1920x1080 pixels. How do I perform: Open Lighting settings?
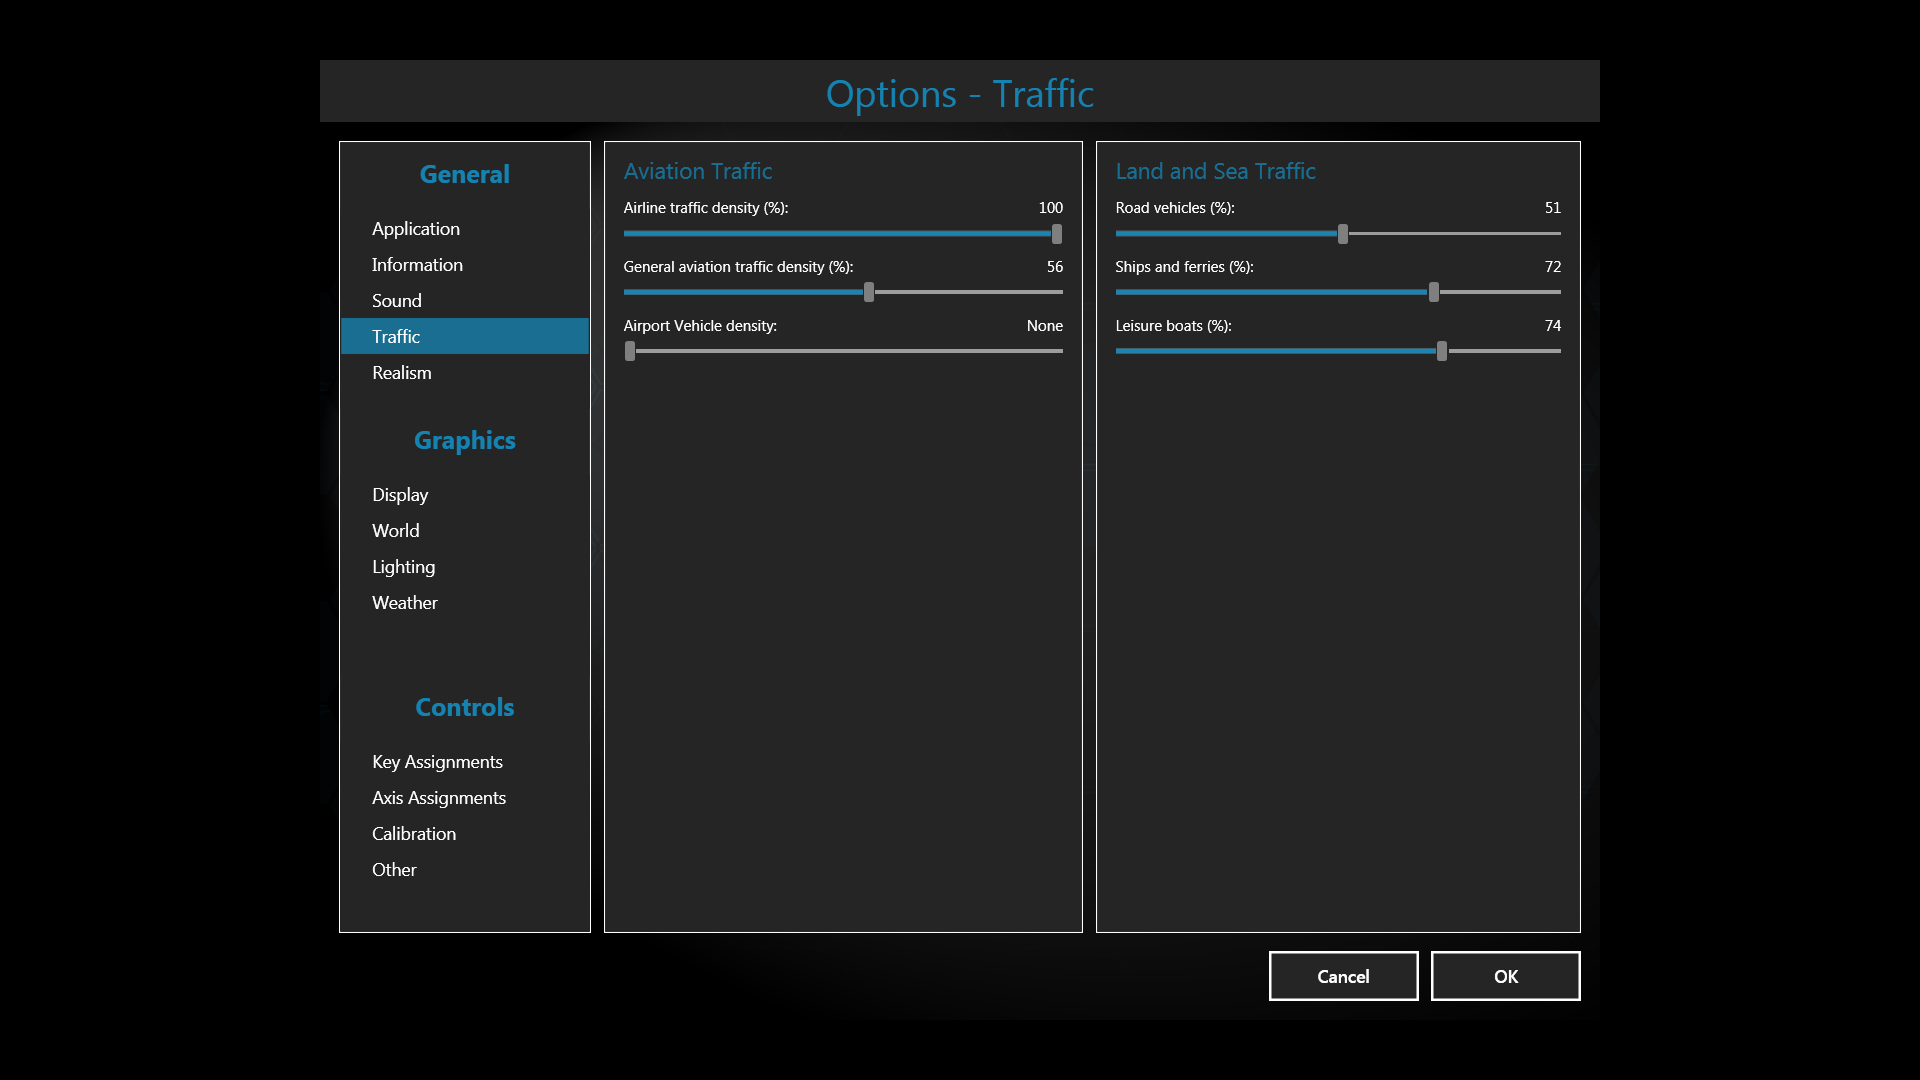(403, 567)
